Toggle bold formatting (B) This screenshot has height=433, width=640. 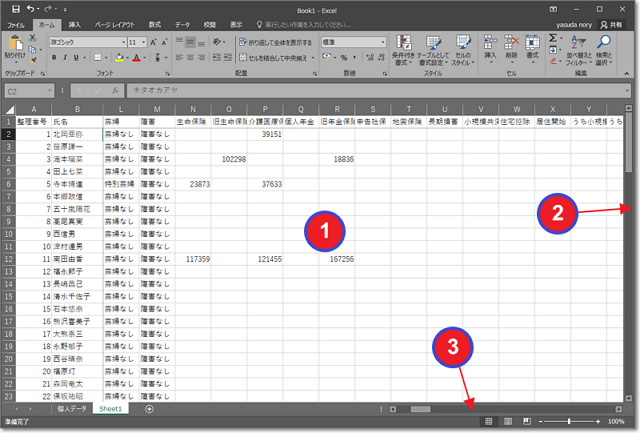[x=52, y=57]
